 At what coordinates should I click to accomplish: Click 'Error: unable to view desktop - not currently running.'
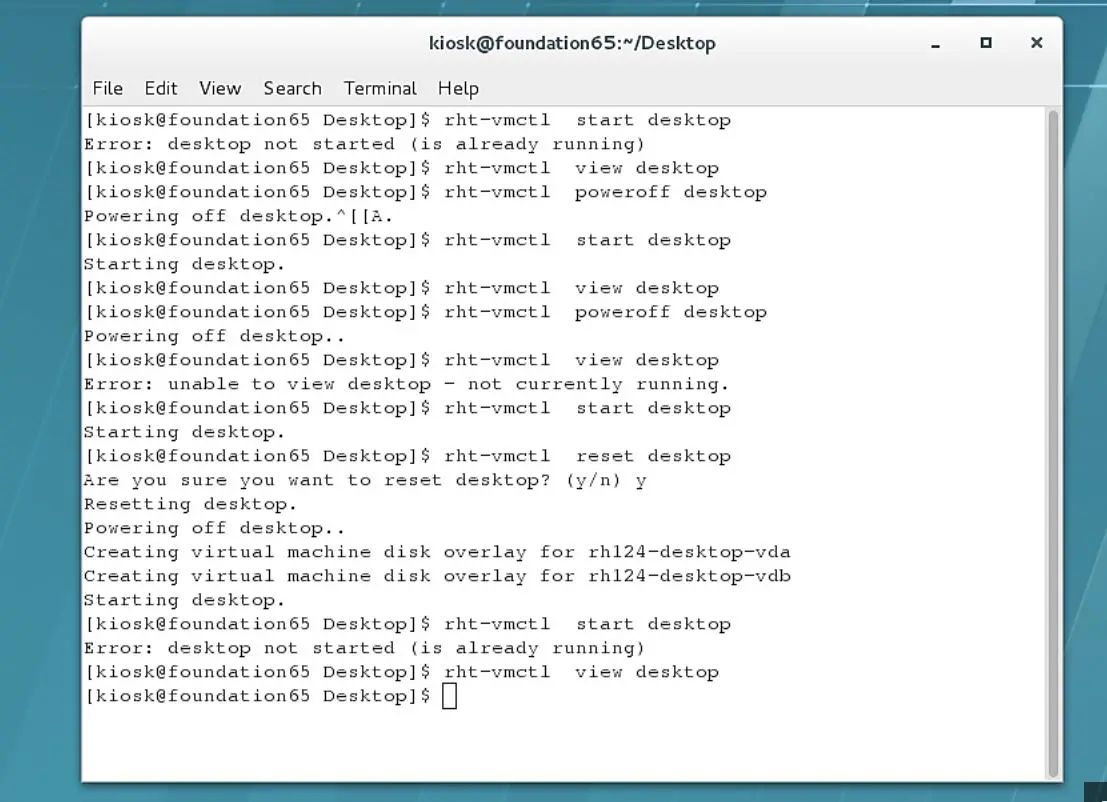coord(406,384)
